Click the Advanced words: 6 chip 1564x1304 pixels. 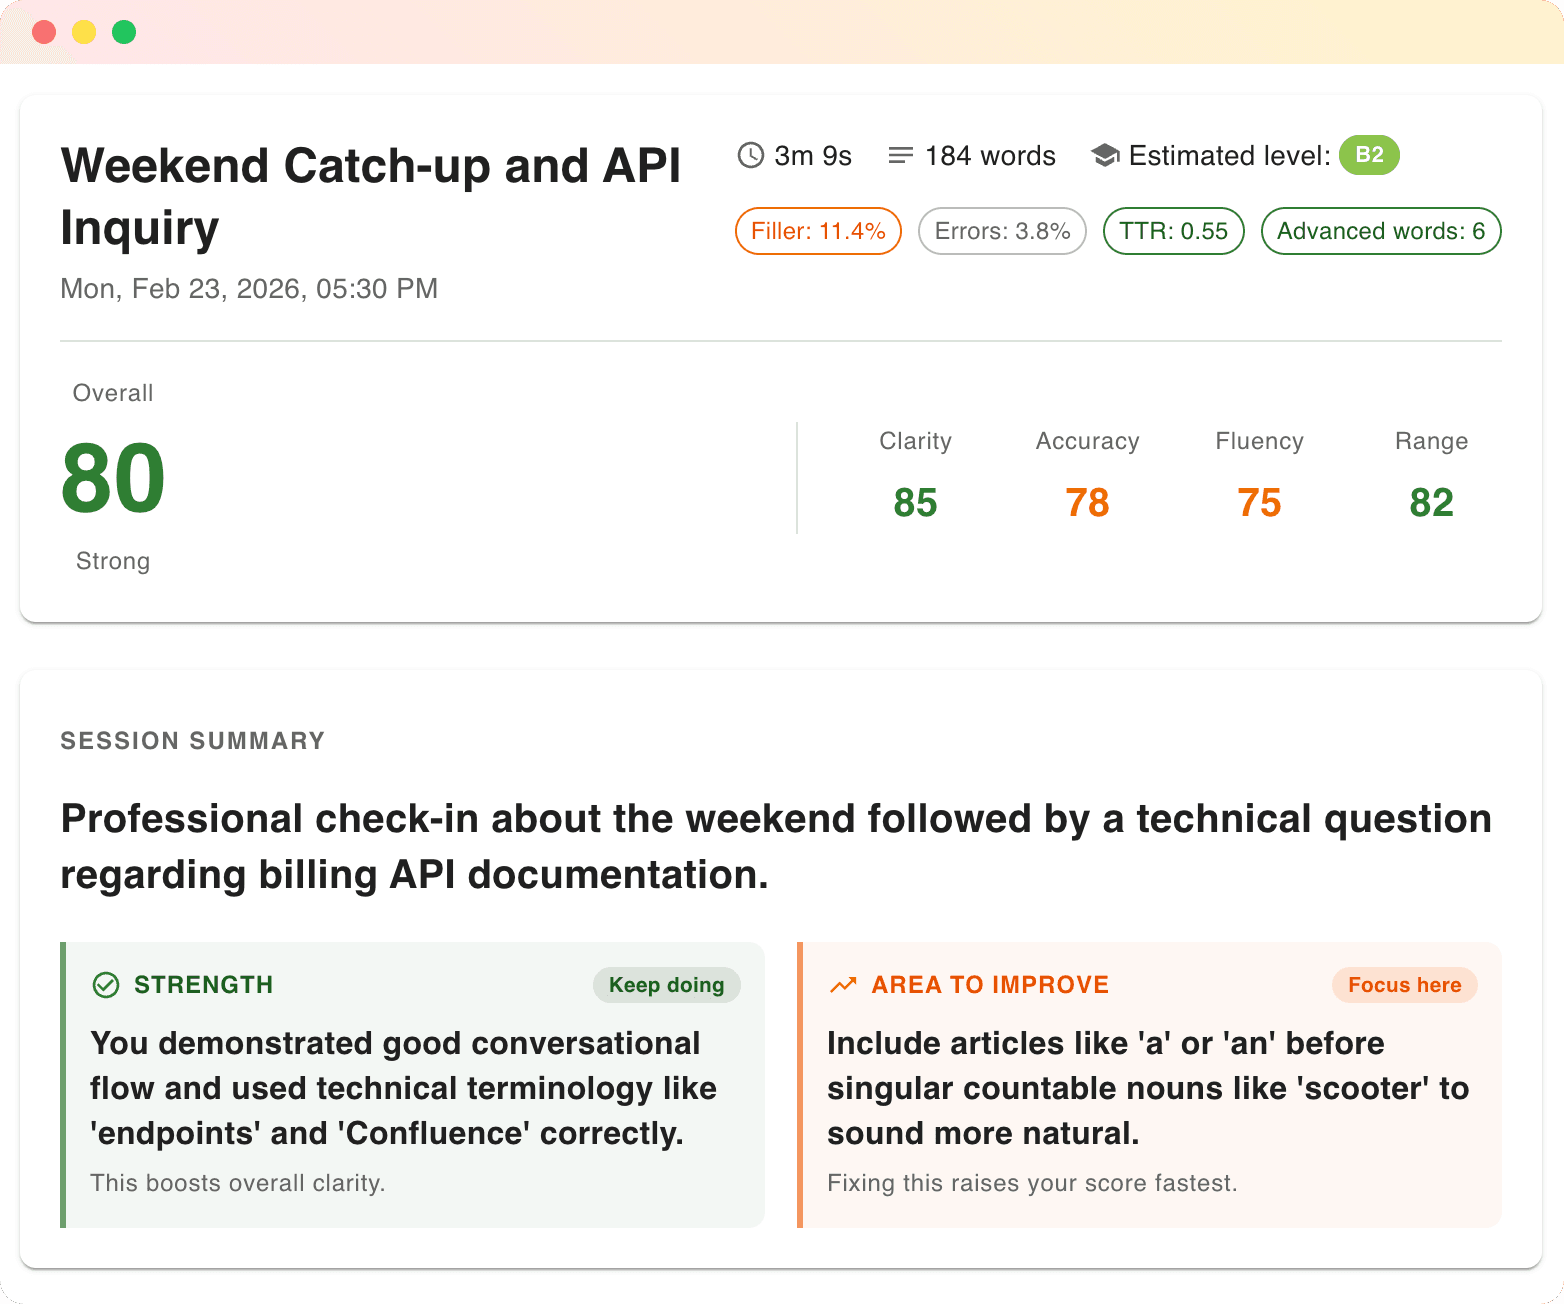pyautogui.click(x=1381, y=231)
